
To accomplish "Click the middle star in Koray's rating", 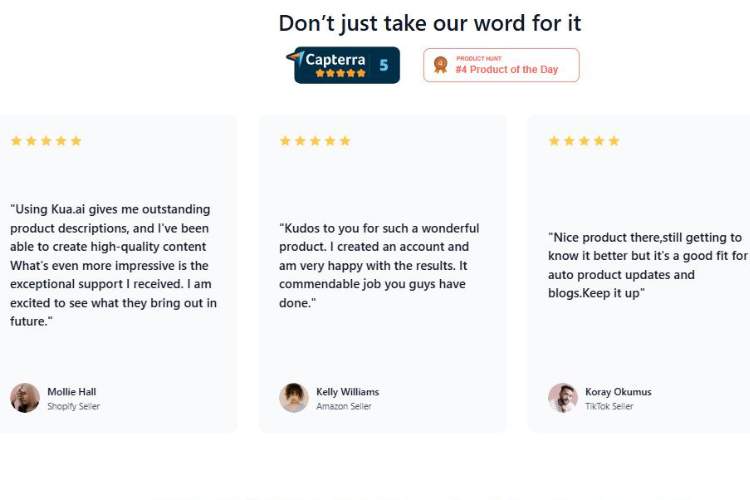I will pos(584,141).
